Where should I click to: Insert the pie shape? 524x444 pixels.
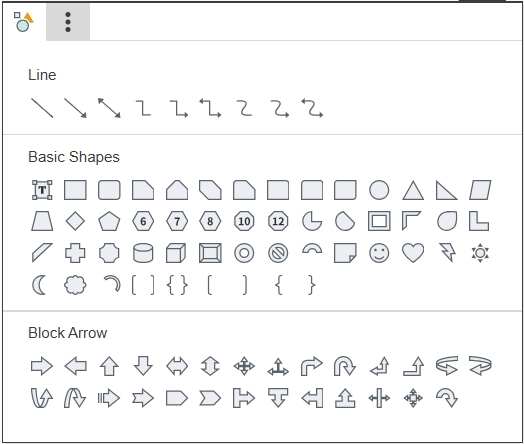click(x=312, y=221)
